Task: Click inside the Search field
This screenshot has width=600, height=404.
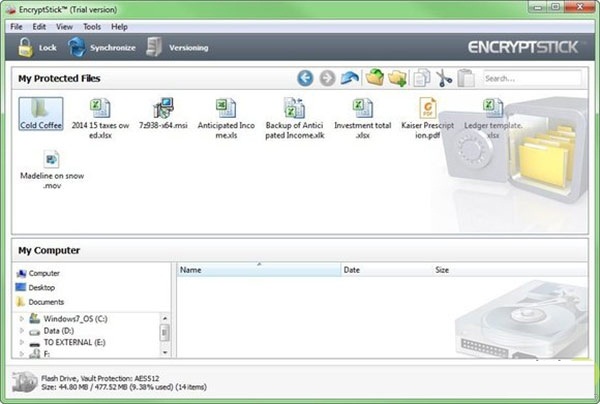Action: [x=530, y=78]
